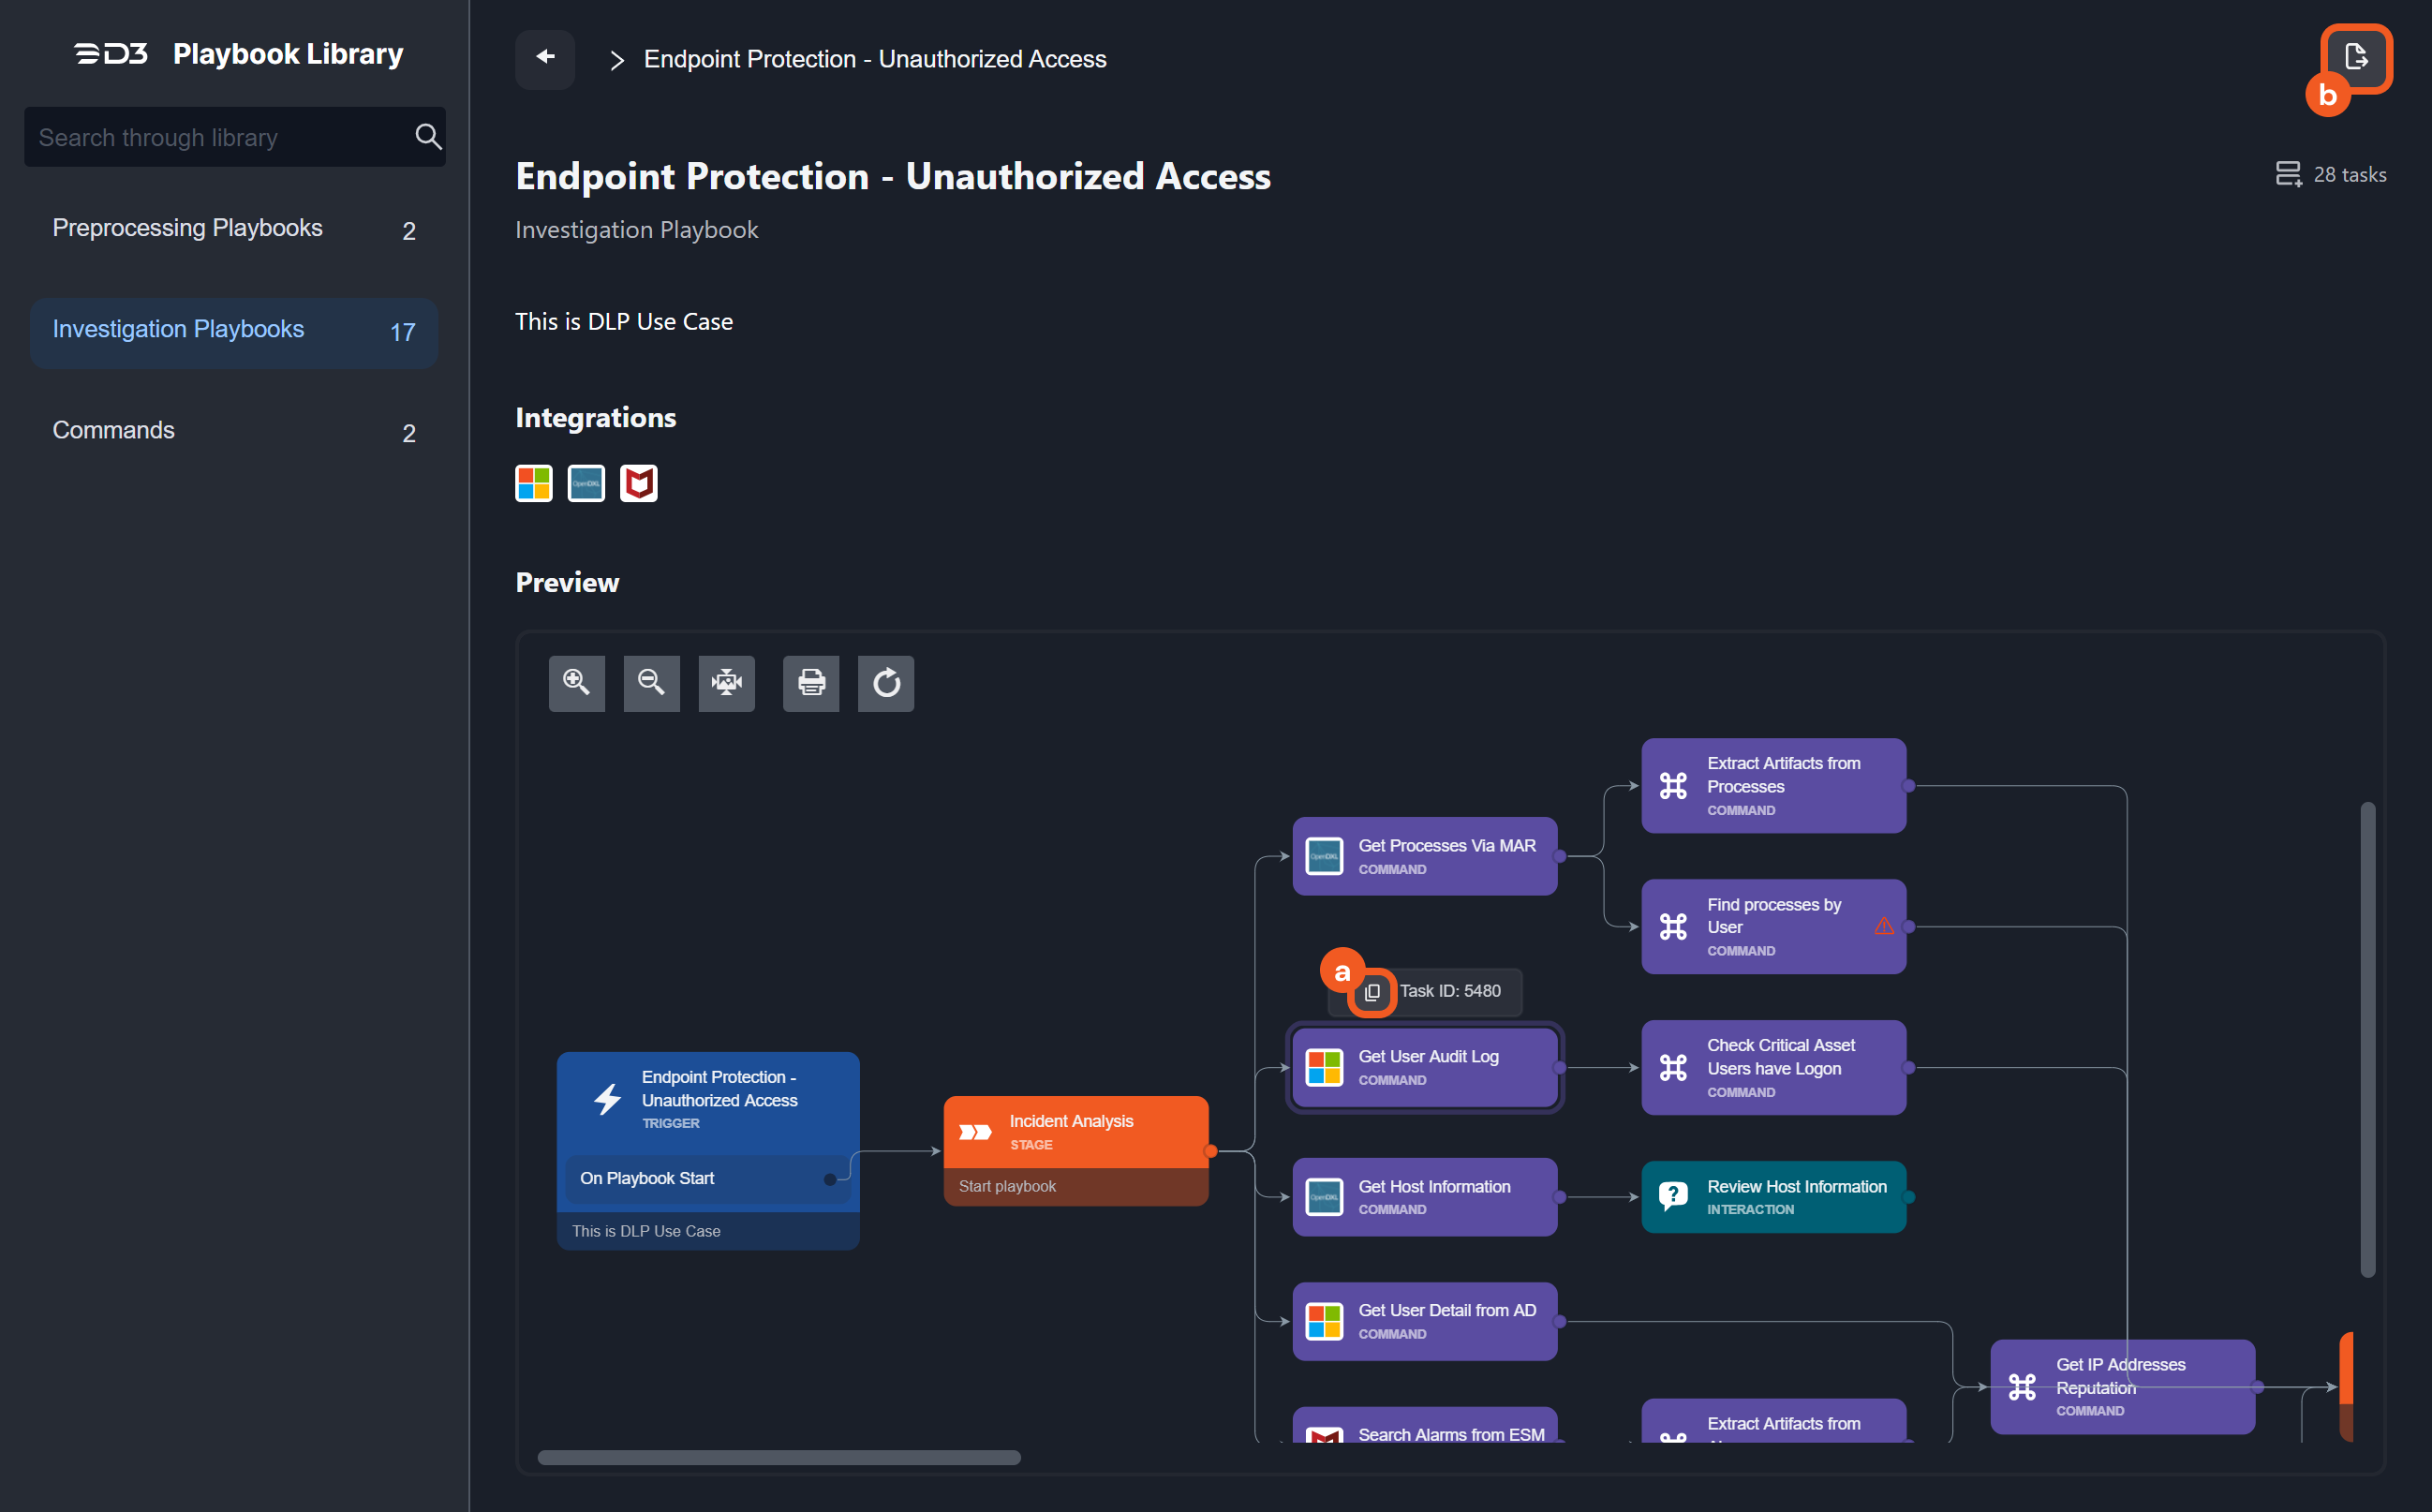2432x1512 pixels.
Task: Click the zoom in magnifier button
Action: point(576,683)
